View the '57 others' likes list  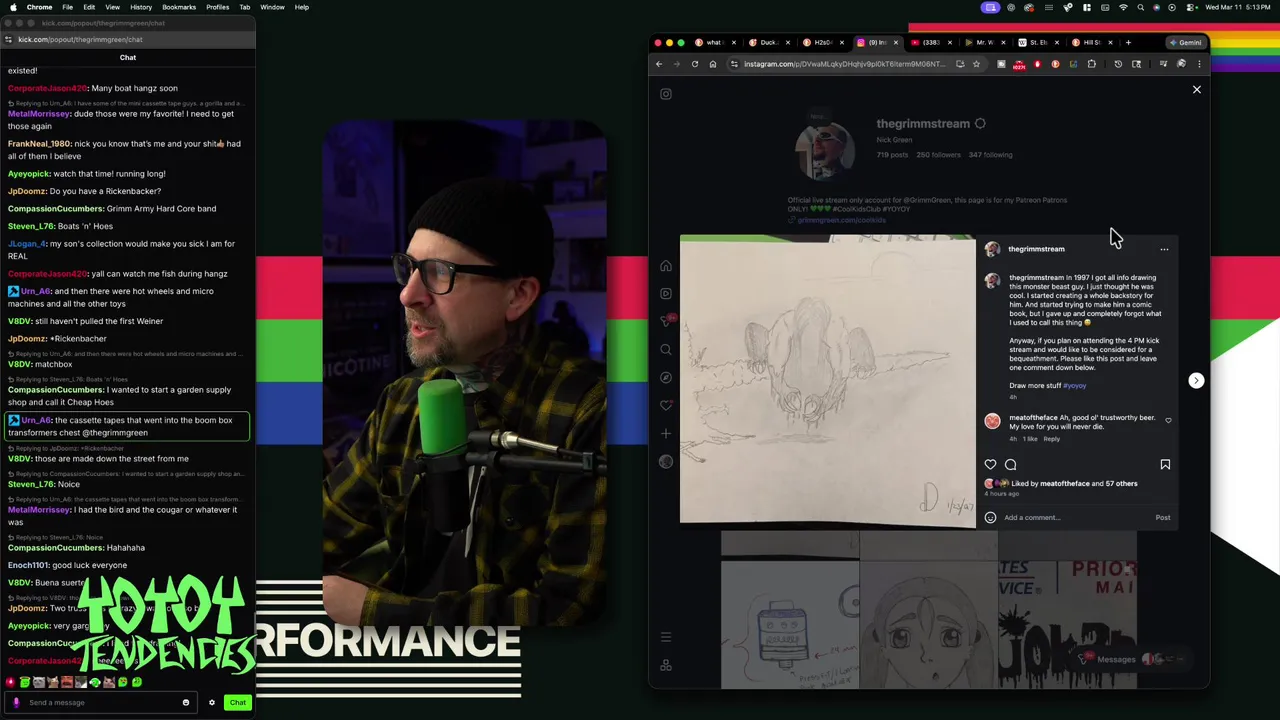1121,484
